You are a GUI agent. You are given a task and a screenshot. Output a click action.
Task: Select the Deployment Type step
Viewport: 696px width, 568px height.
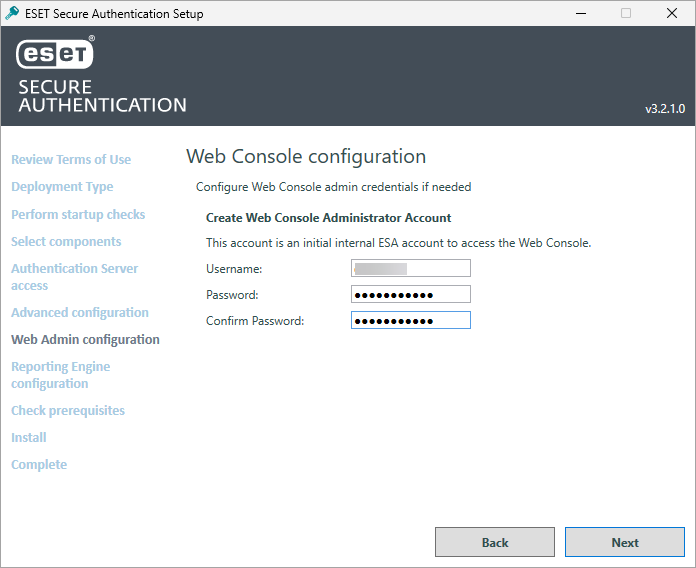pyautogui.click(x=62, y=187)
